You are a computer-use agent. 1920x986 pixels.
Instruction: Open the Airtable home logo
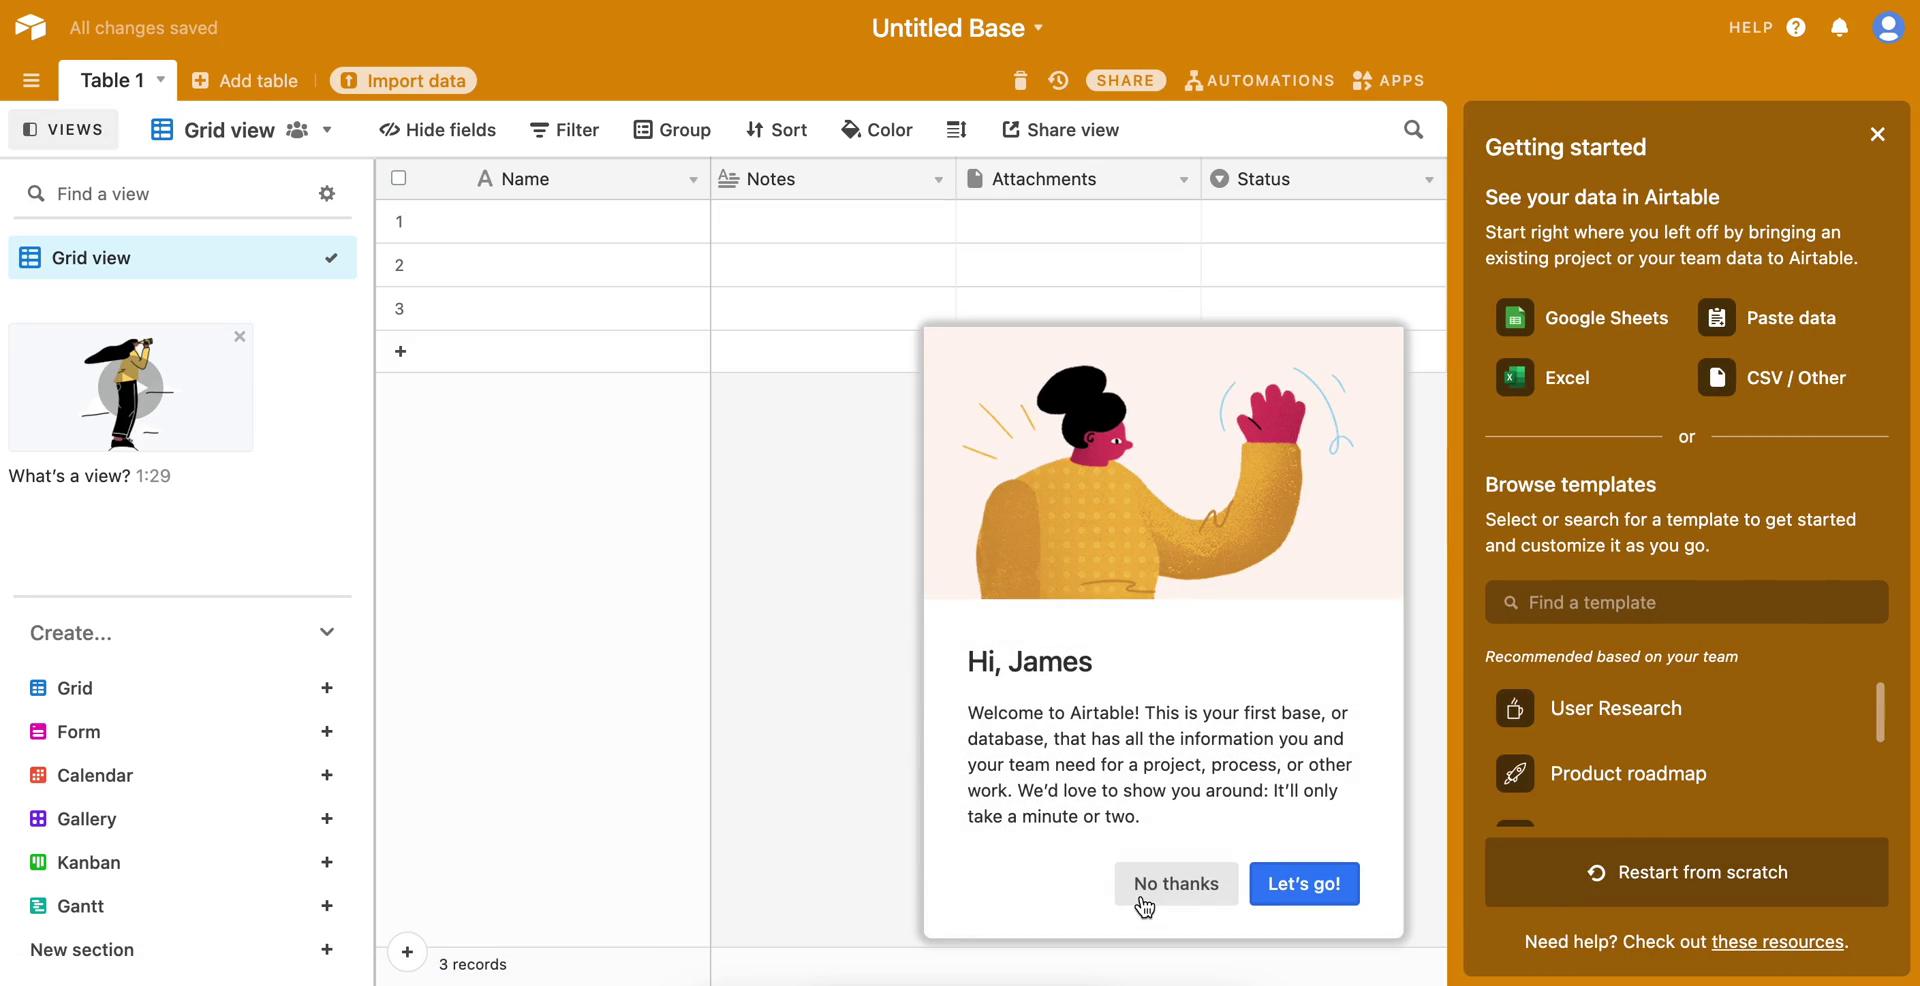30,27
